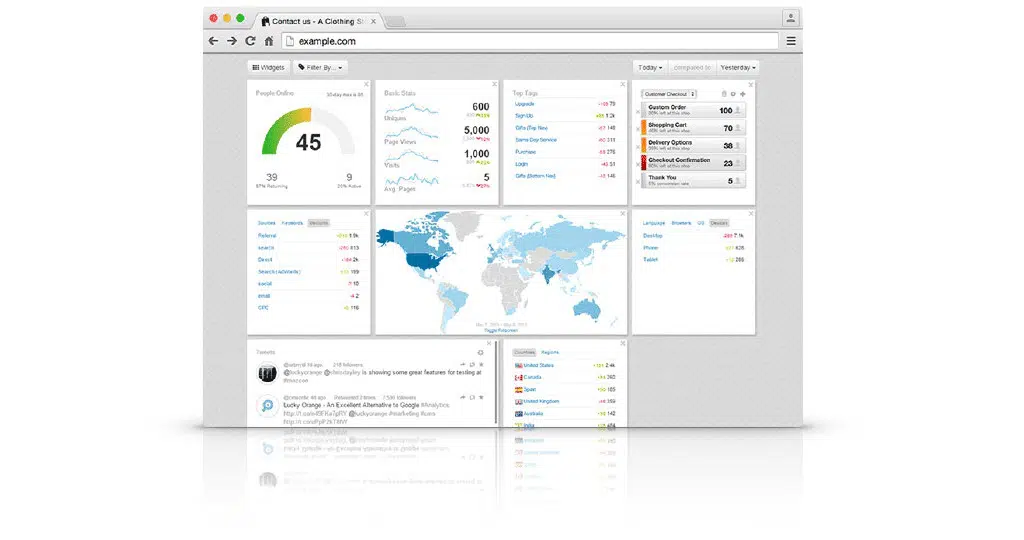Viewport: 1024px width, 540px height.
Task: Open the Tweets widget settings gear
Action: point(480,353)
